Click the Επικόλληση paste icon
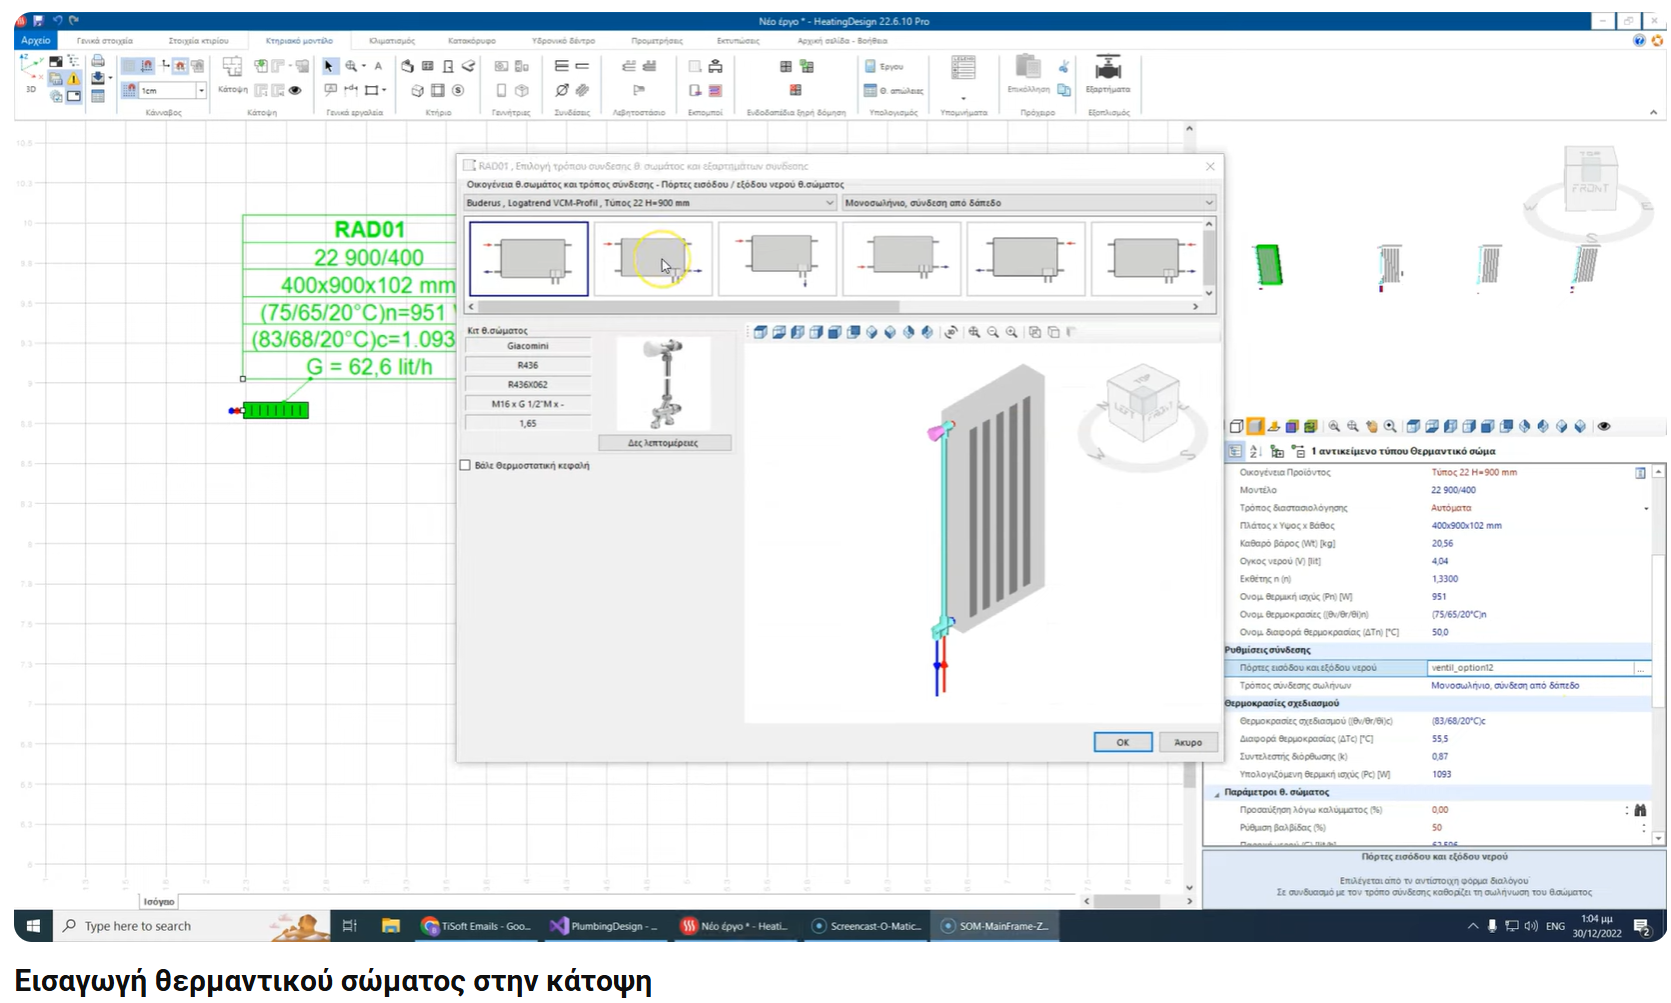Viewport: 1671px width, 1003px height. pyautogui.click(x=1027, y=66)
